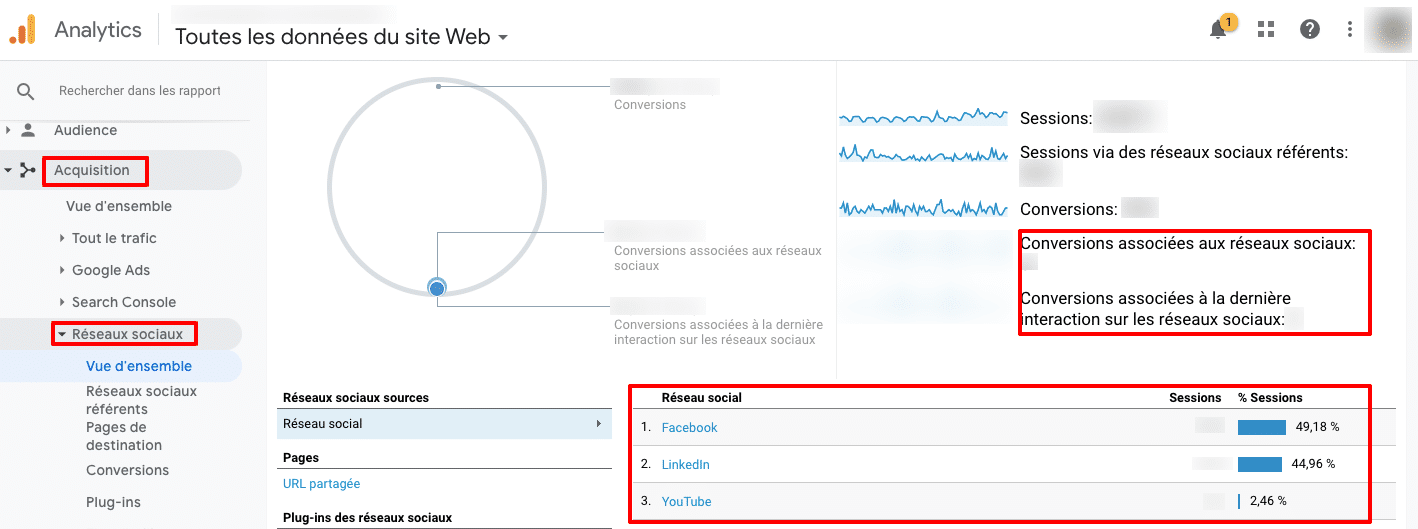
Task: Click the 'Plug-ins des réseaux sociaux' heading
Action: (x=367, y=518)
